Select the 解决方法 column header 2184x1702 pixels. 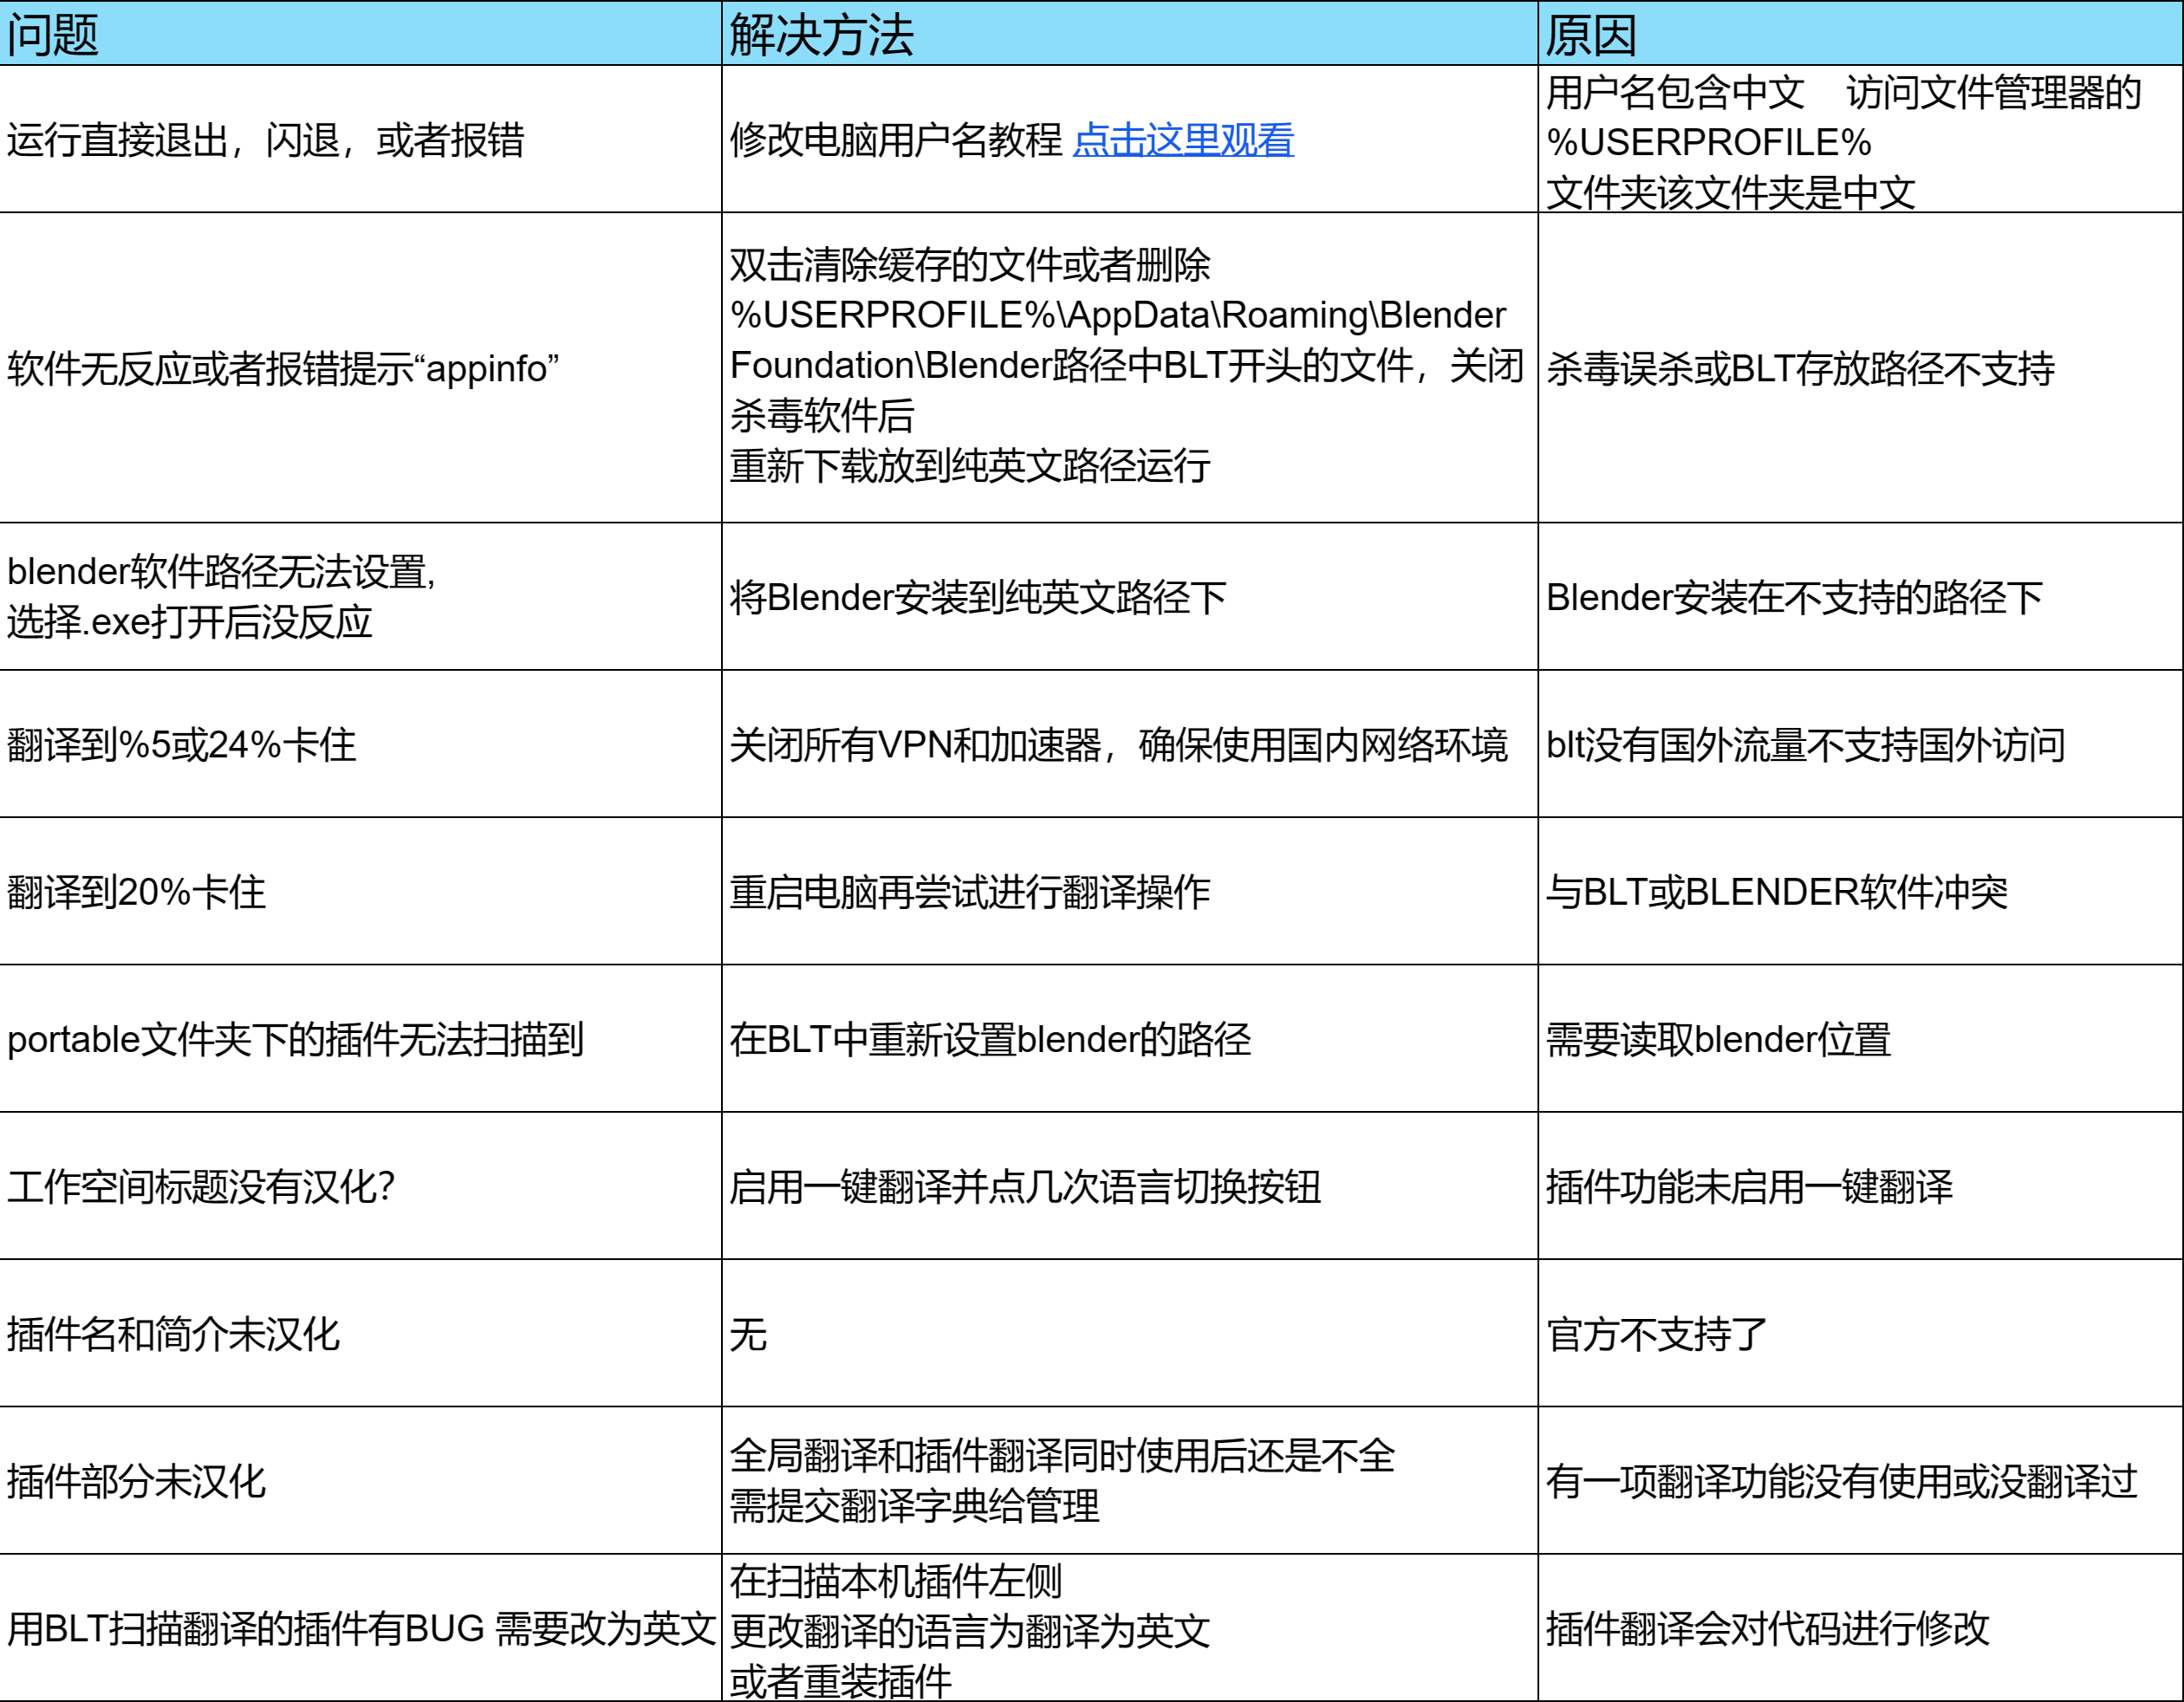tap(1129, 33)
